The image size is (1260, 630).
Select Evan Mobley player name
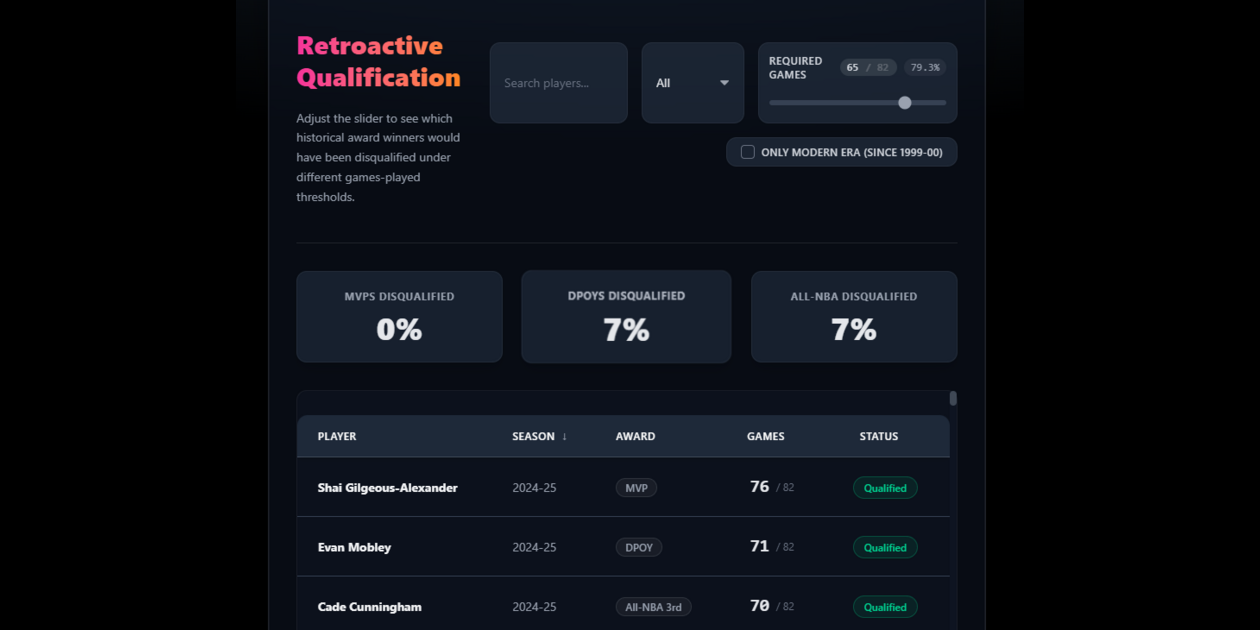coord(354,547)
